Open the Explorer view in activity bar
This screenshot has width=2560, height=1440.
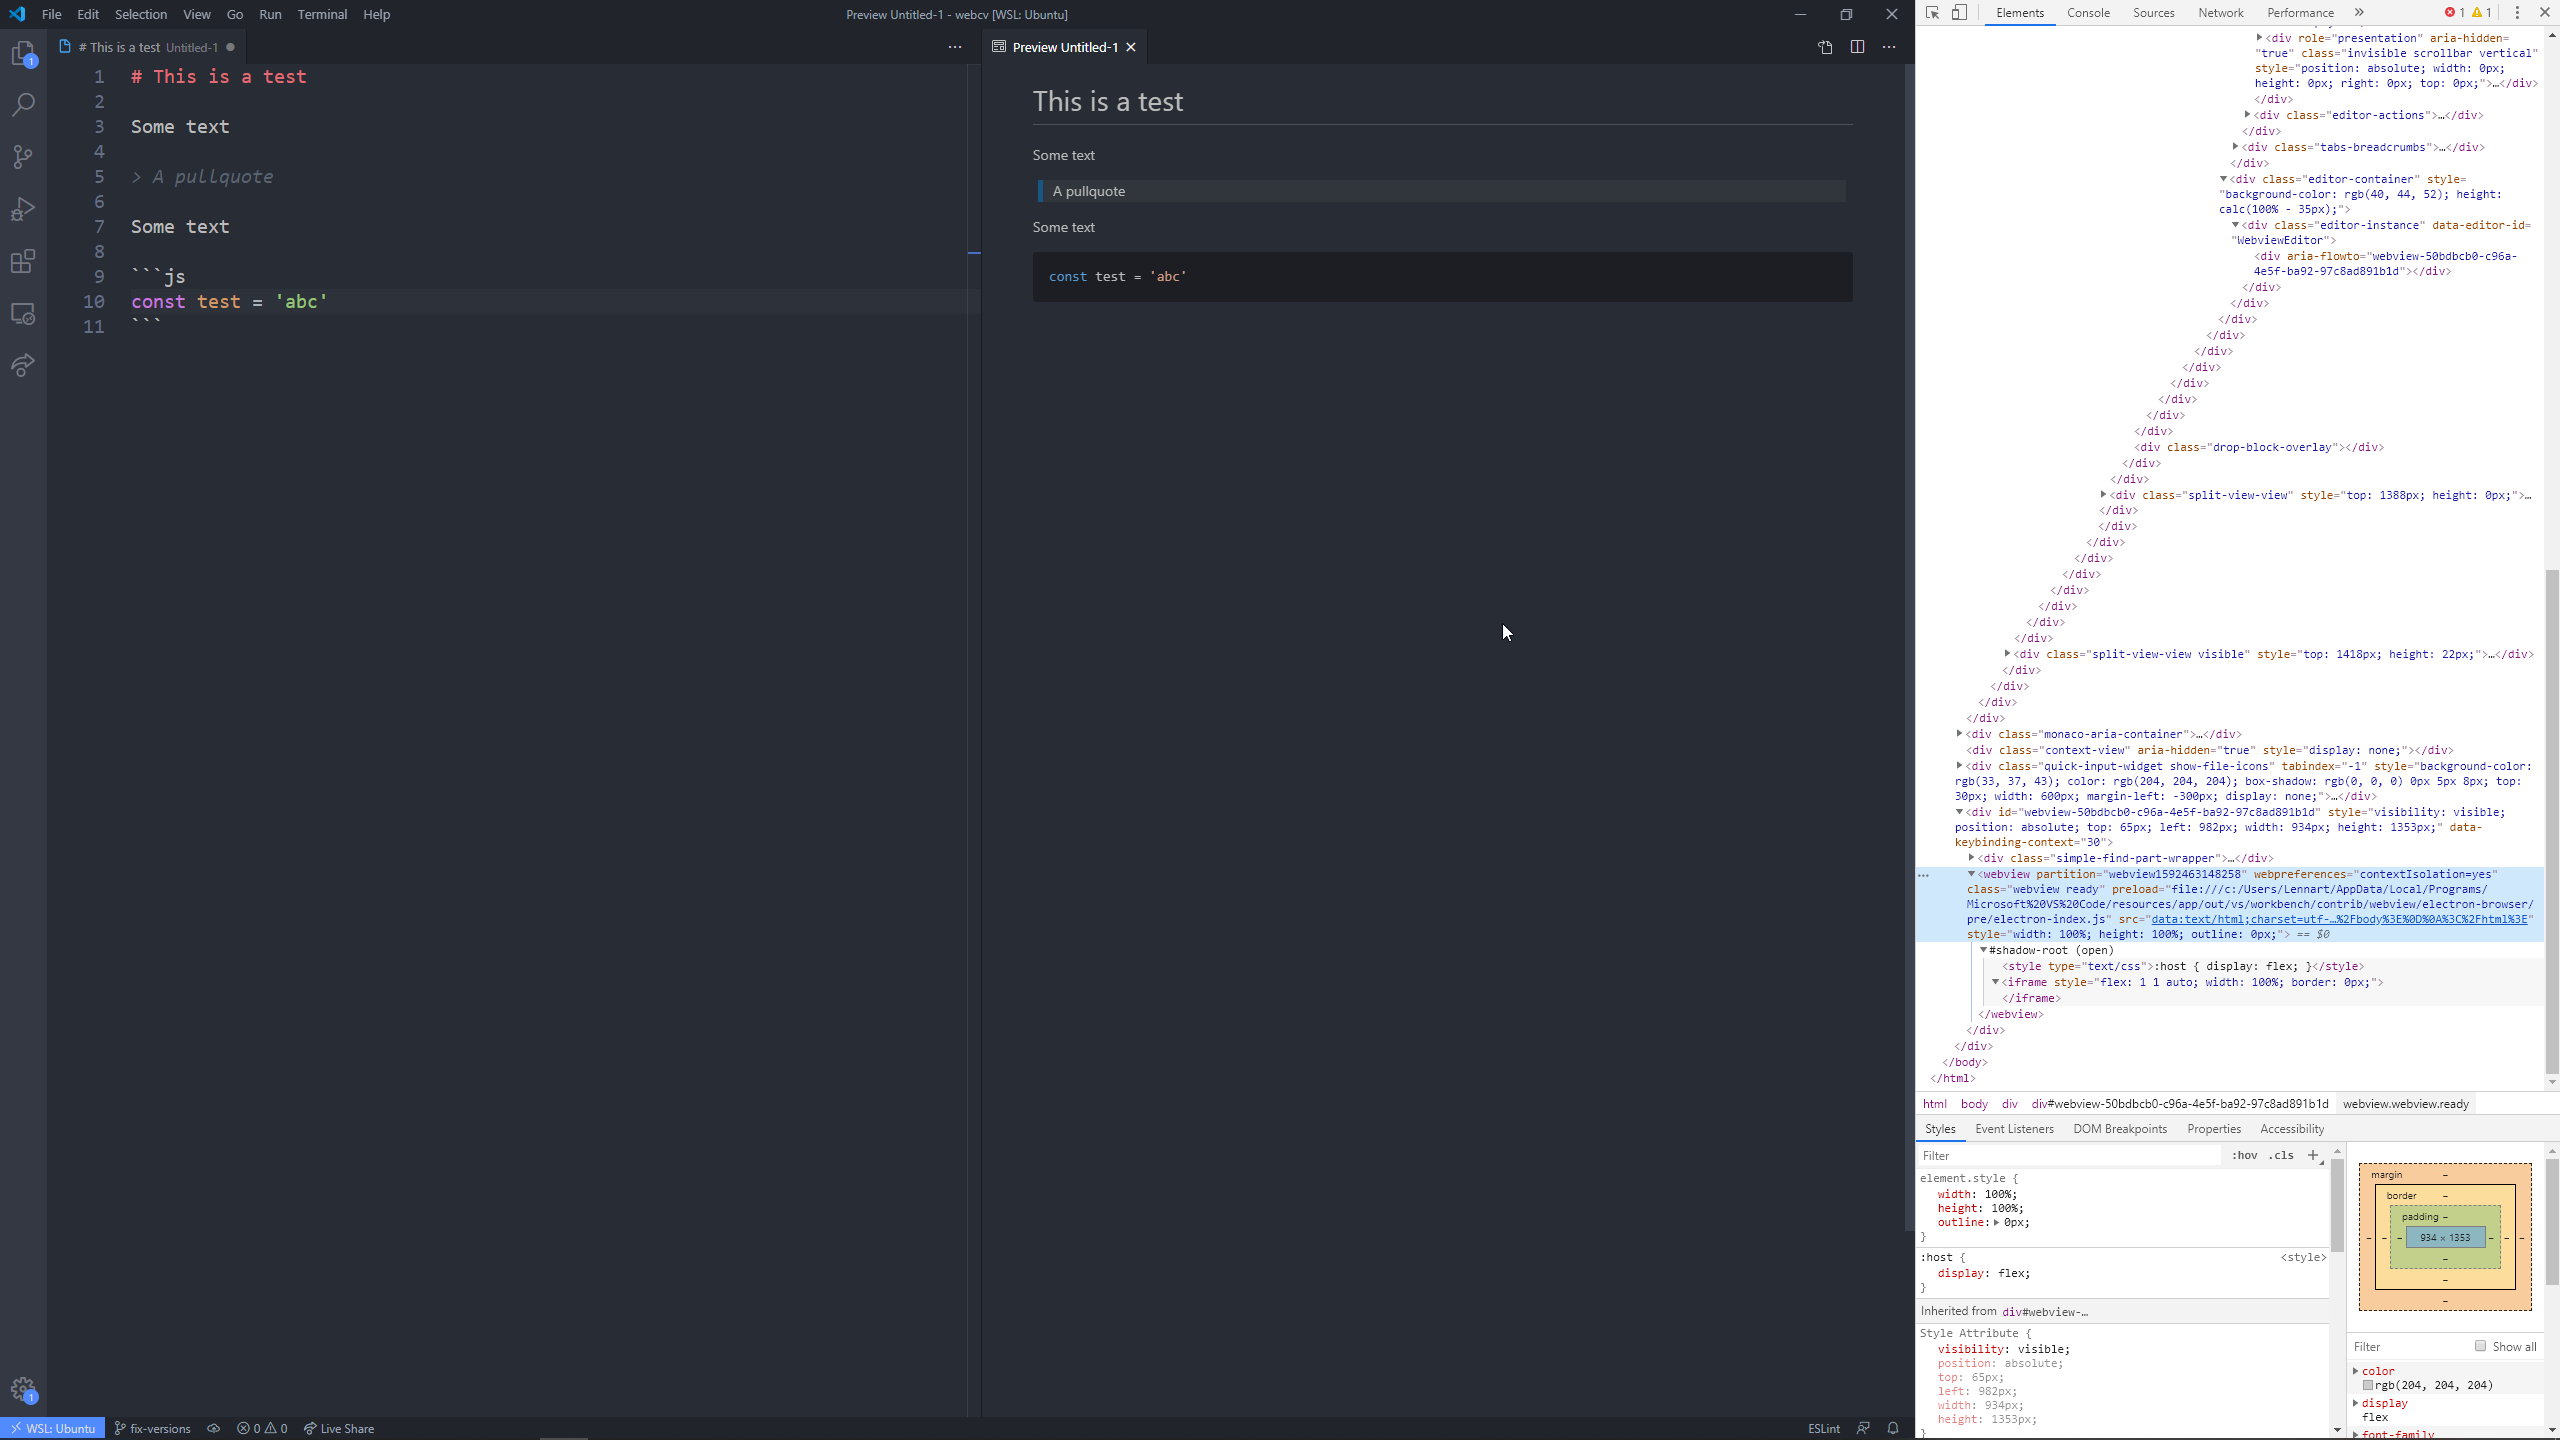coord(23,54)
